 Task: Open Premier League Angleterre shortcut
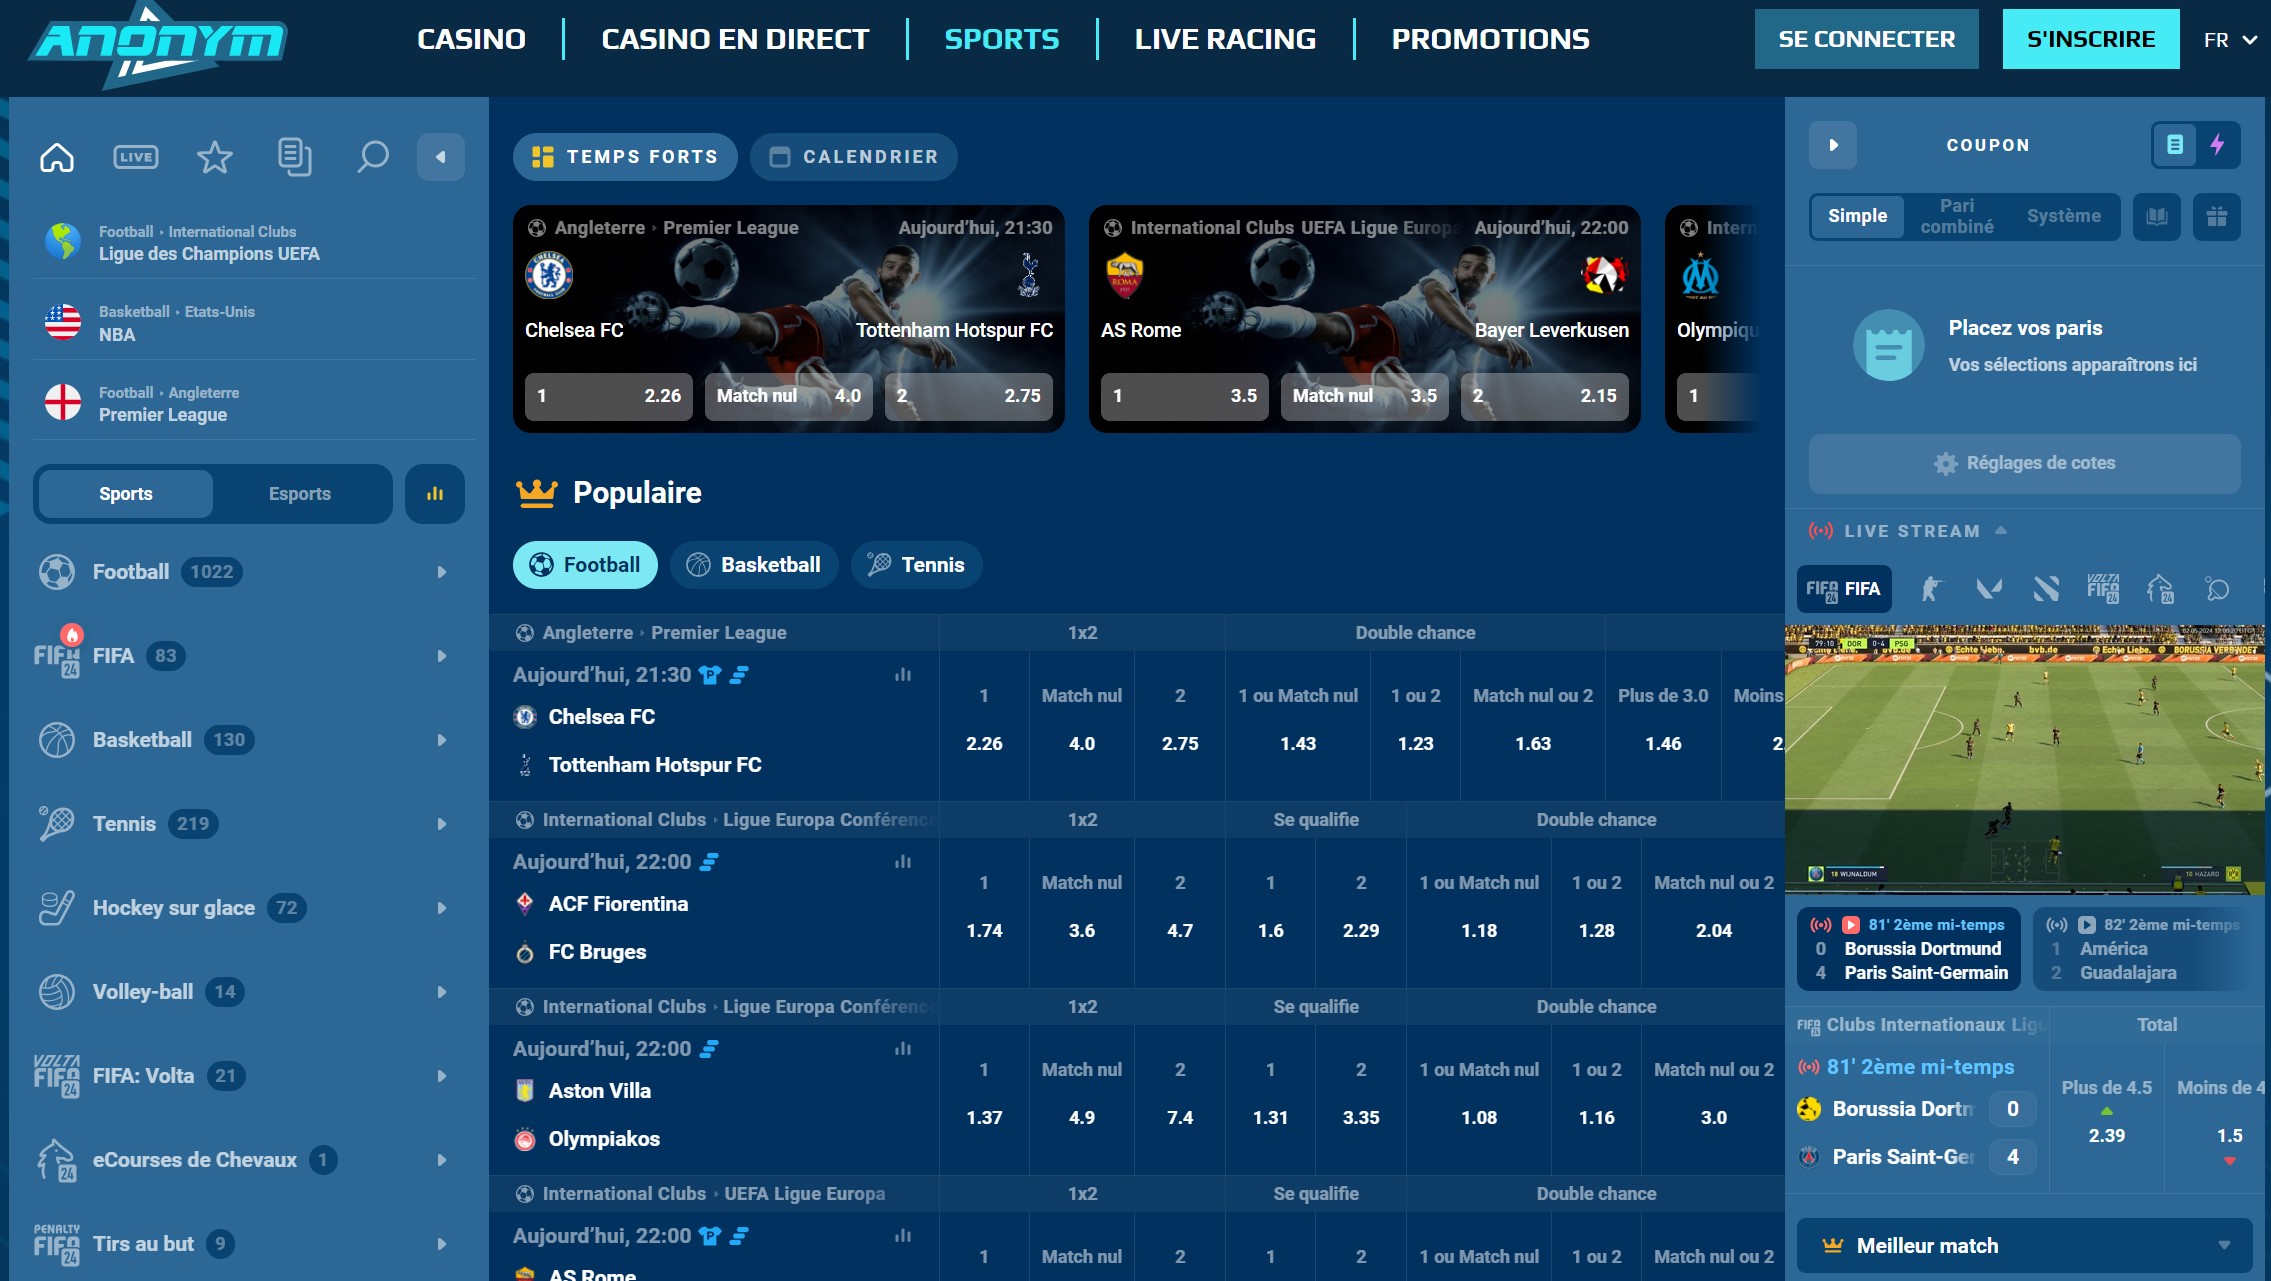pos(254,403)
